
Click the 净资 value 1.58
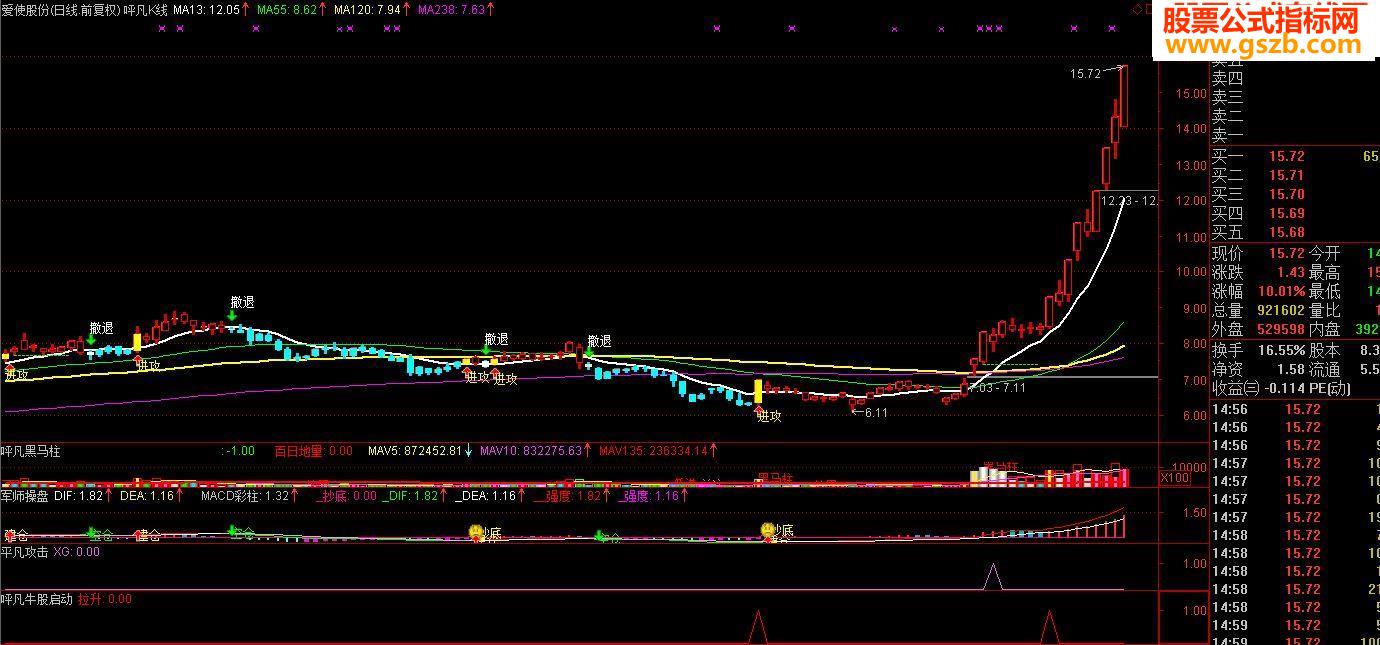[x=1291, y=369]
